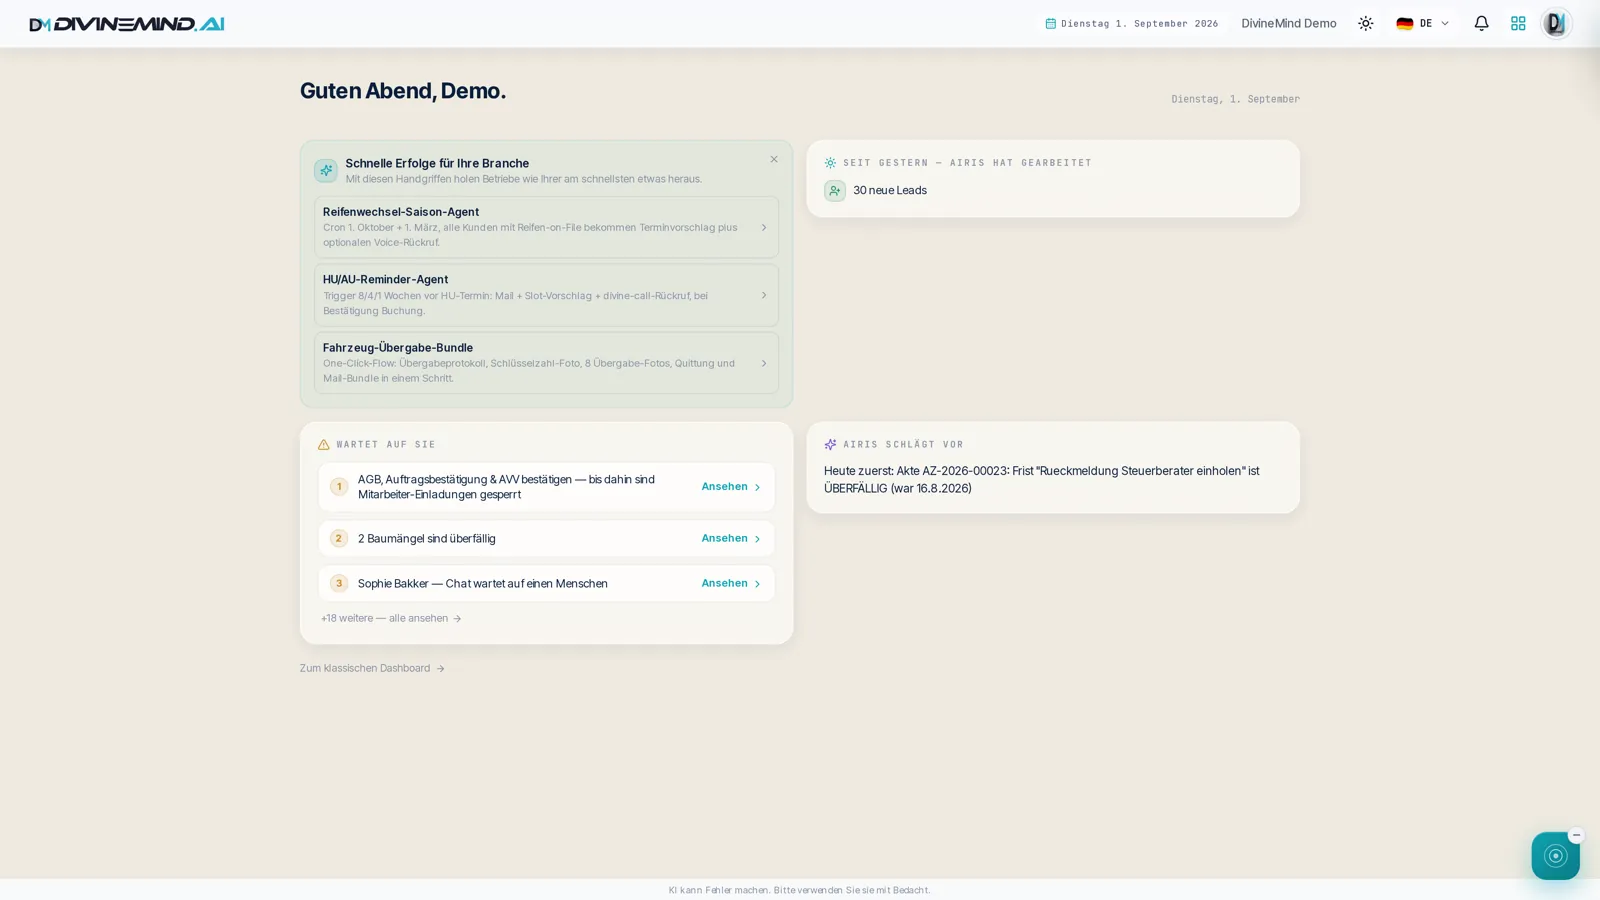Click the Sophie Bakker chat waiting text
Image resolution: width=1600 pixels, height=900 pixels.
click(x=482, y=583)
